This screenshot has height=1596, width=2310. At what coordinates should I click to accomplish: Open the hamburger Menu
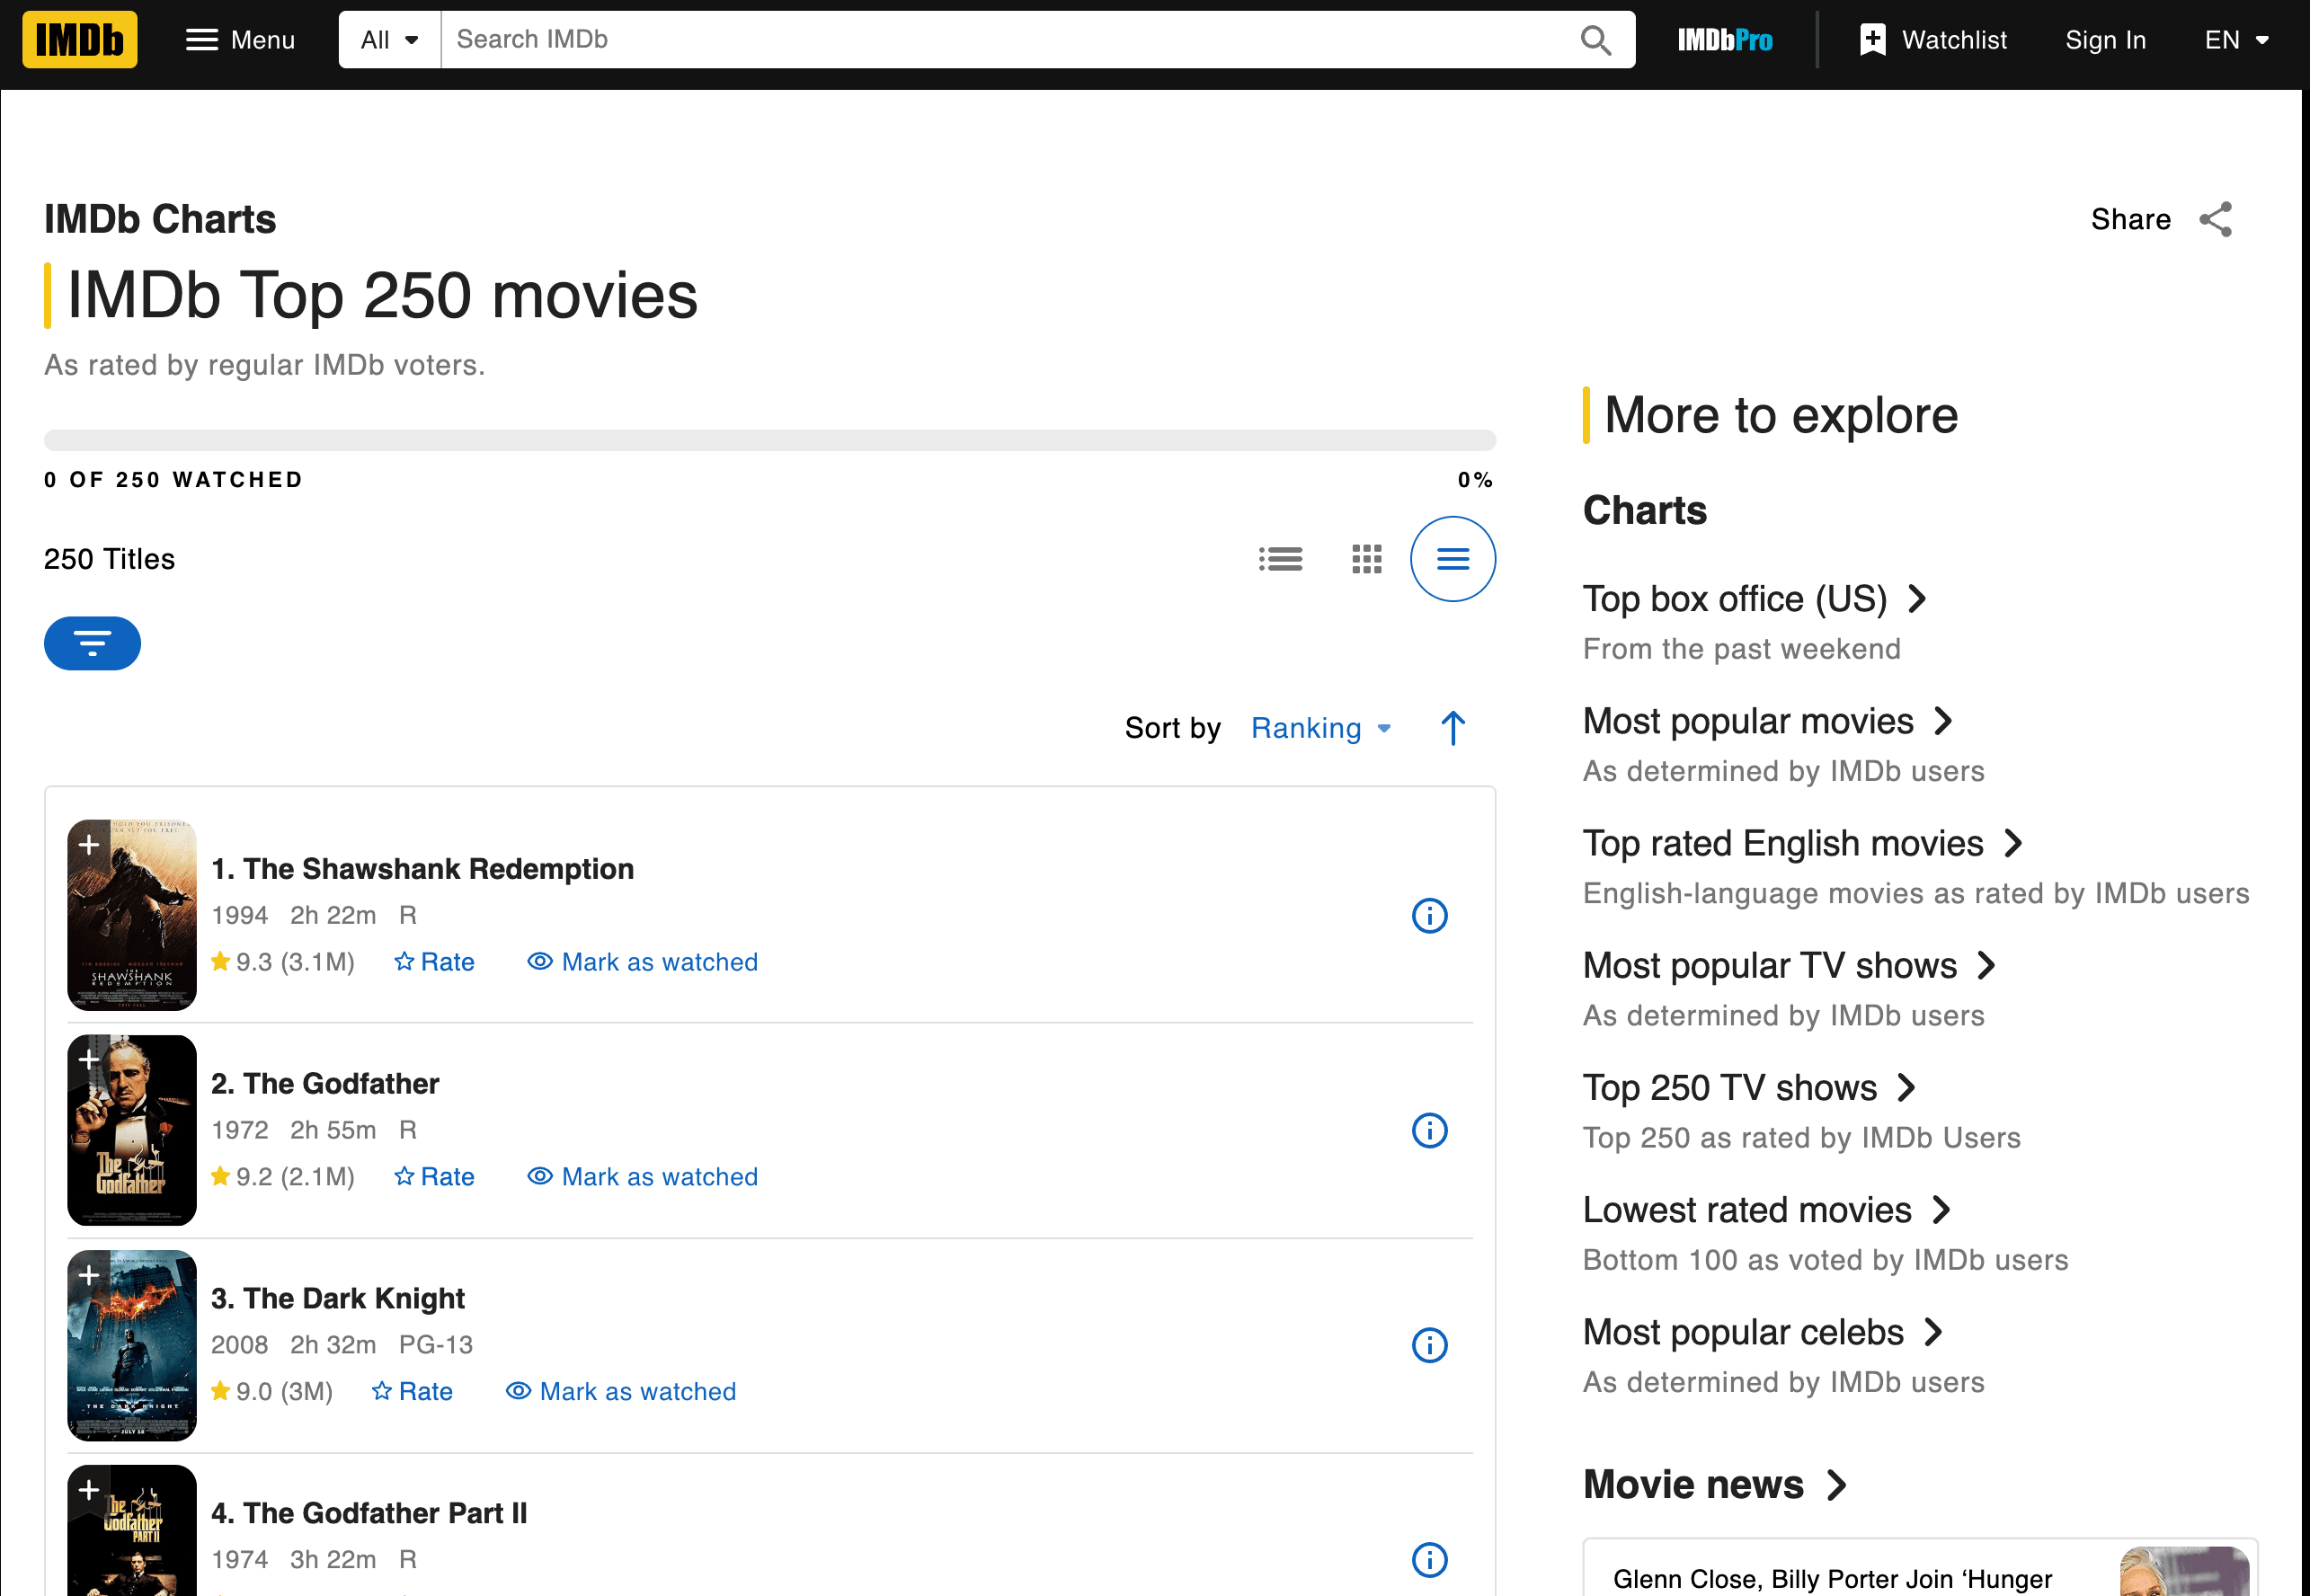(x=241, y=40)
